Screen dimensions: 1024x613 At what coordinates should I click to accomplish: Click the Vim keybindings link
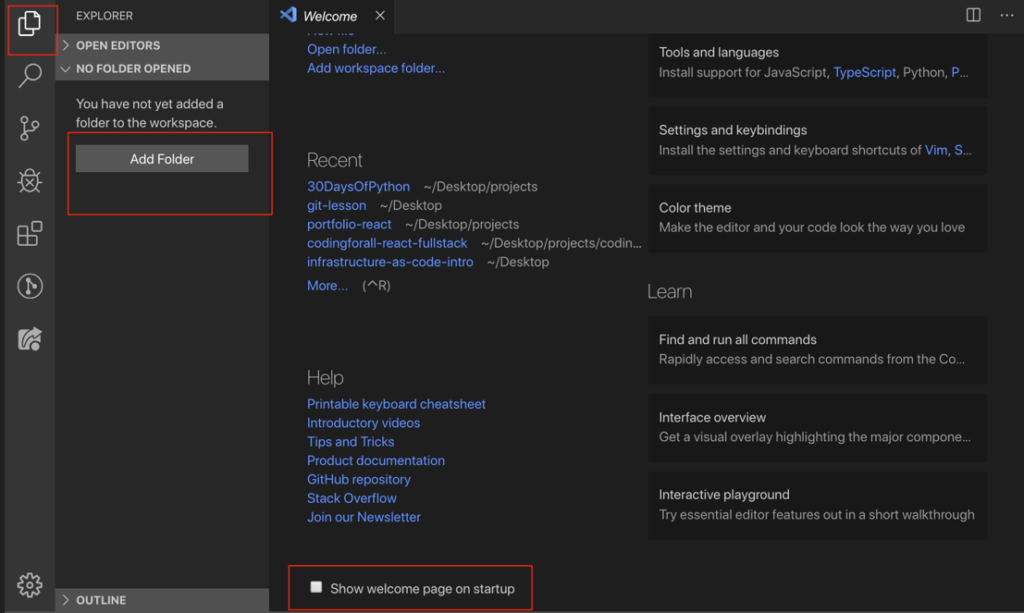point(936,150)
